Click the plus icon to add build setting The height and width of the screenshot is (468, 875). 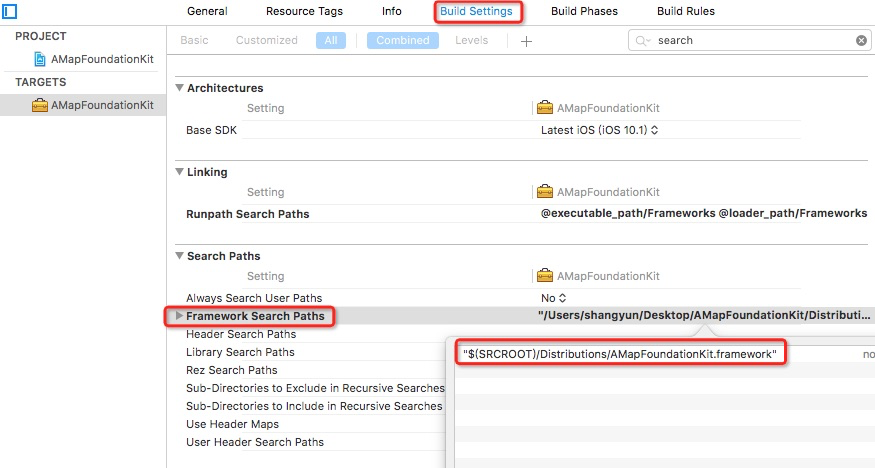click(526, 41)
